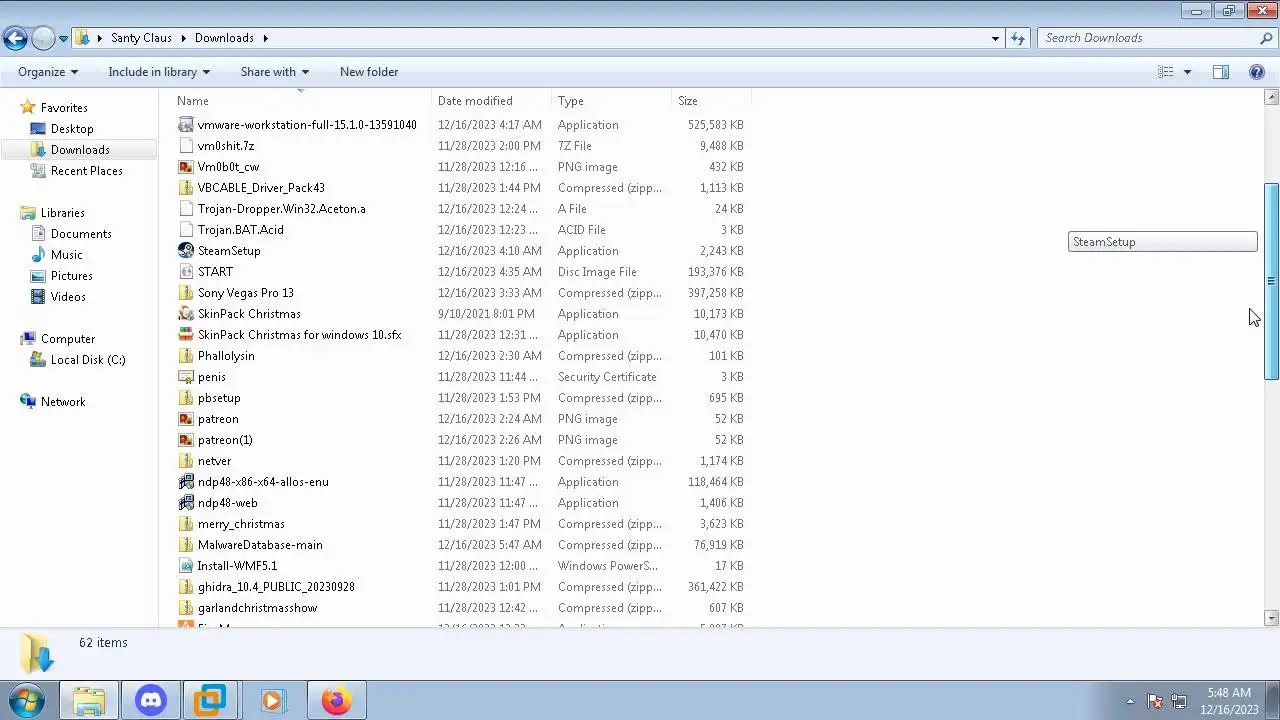Expand the address bar history dropdown
This screenshot has width=1280, height=720.
(x=995, y=38)
